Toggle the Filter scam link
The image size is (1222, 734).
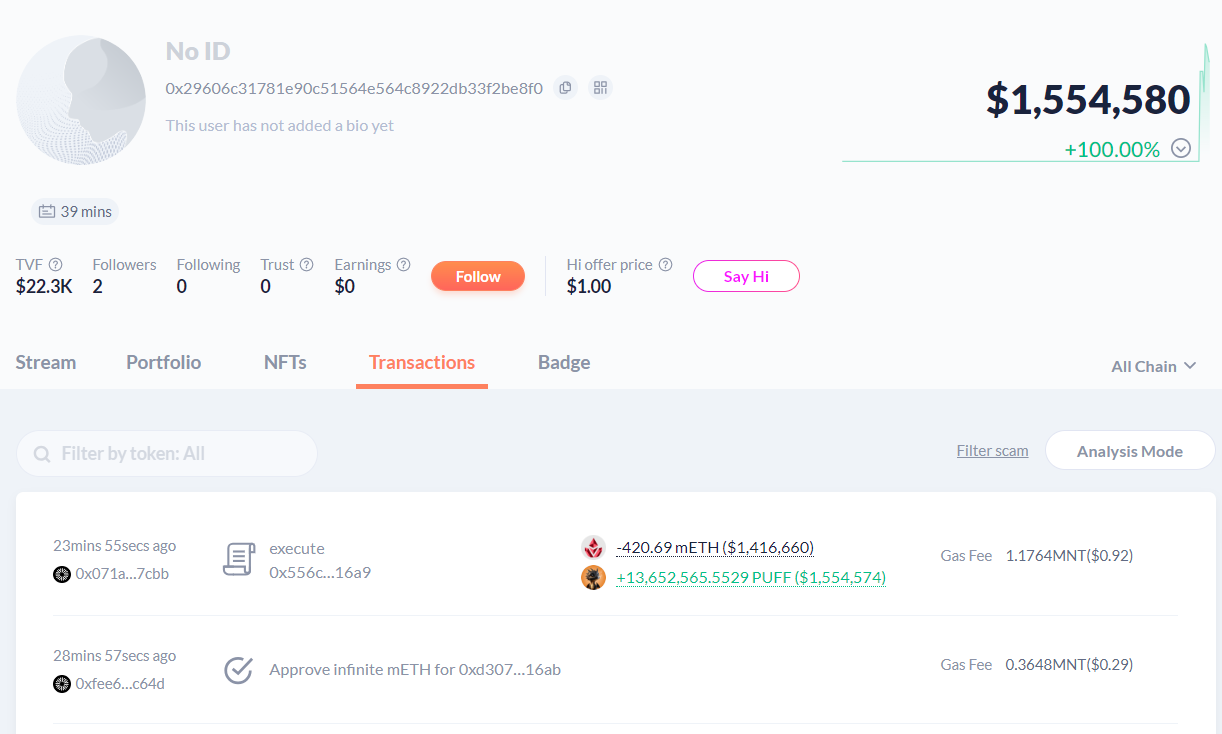tap(992, 451)
